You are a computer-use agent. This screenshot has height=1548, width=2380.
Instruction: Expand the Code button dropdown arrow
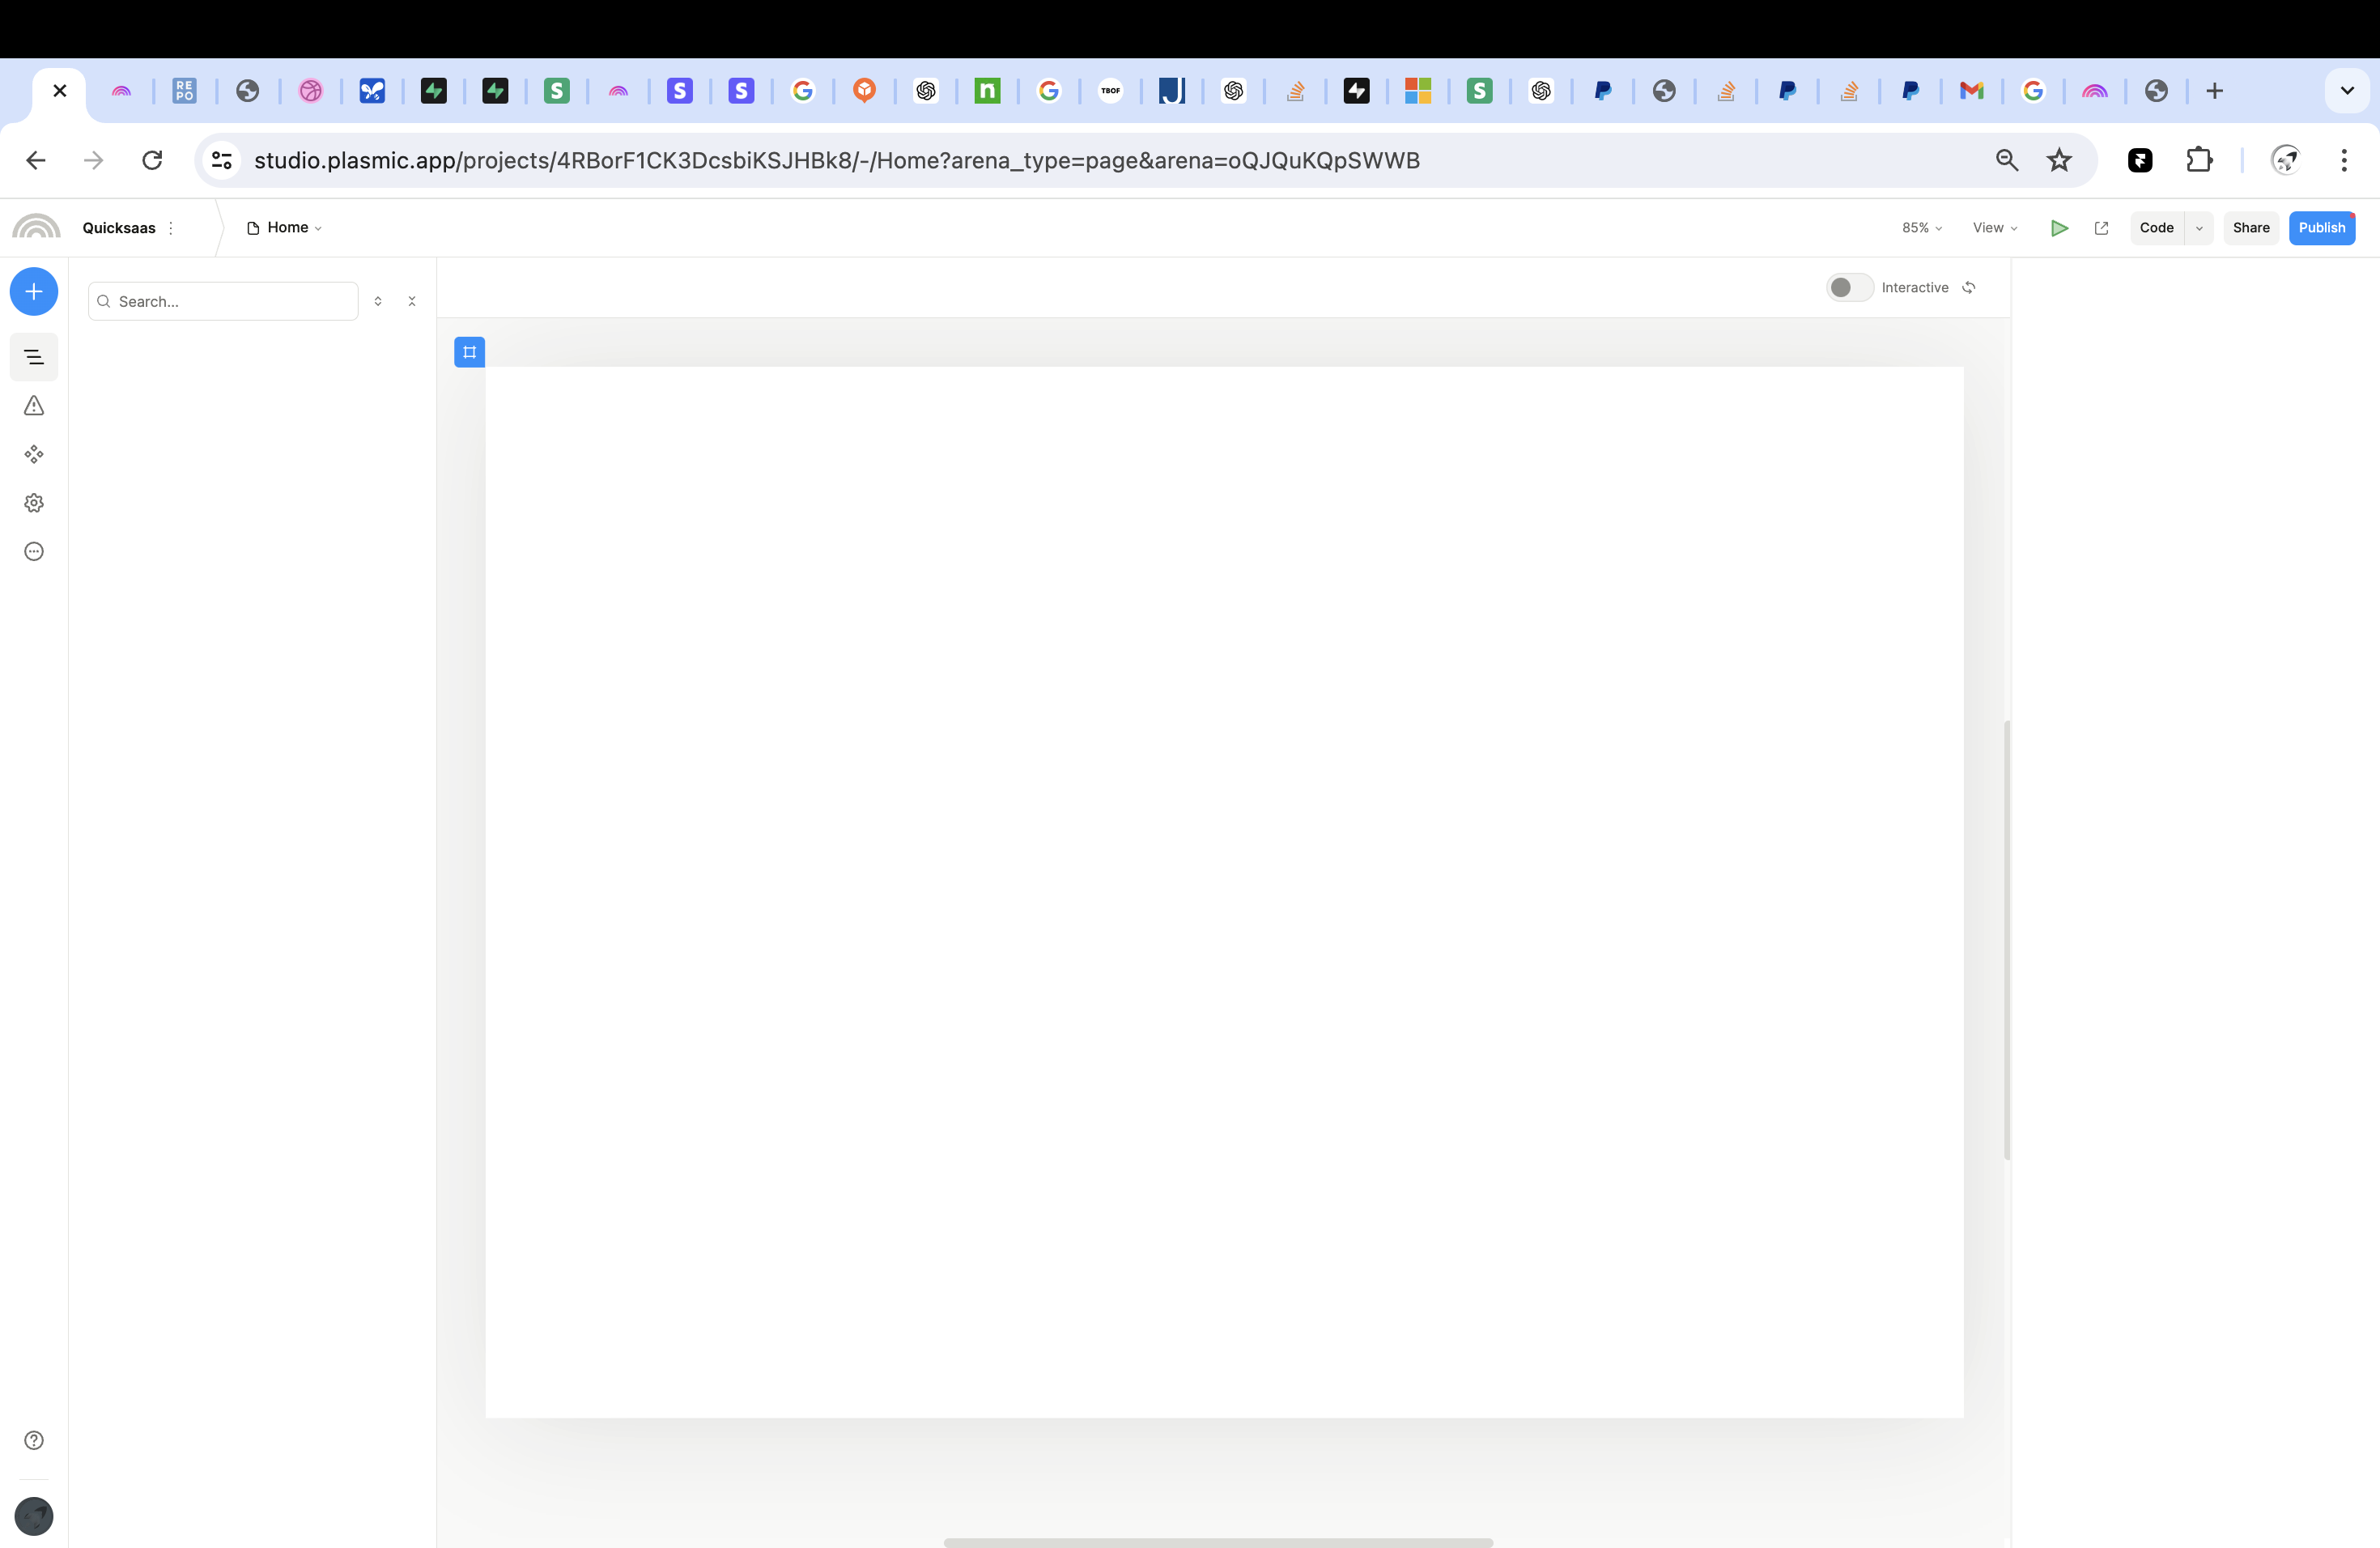point(2199,228)
